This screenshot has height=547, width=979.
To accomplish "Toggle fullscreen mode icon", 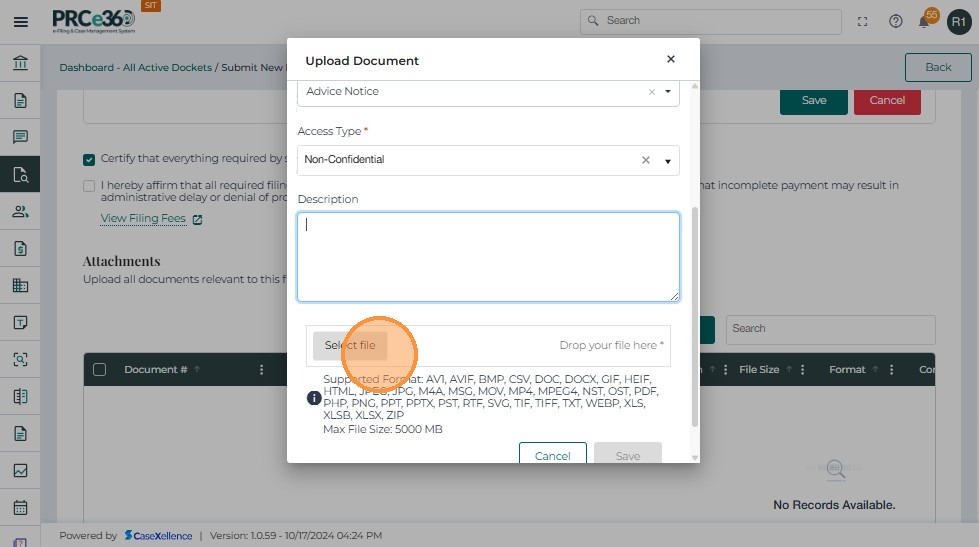I will (x=863, y=21).
